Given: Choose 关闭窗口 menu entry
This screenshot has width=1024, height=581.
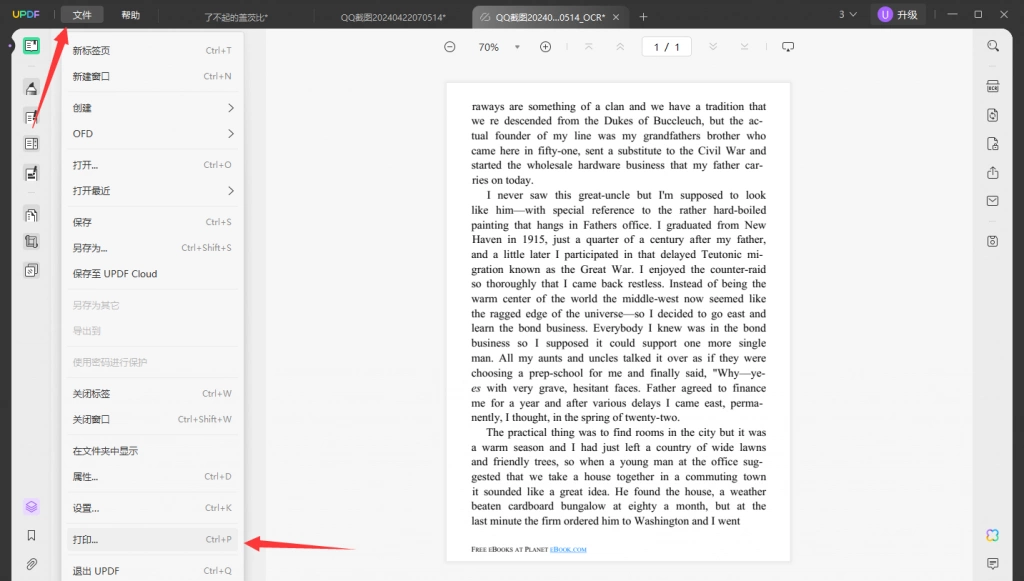Looking at the screenshot, I should [152, 419].
